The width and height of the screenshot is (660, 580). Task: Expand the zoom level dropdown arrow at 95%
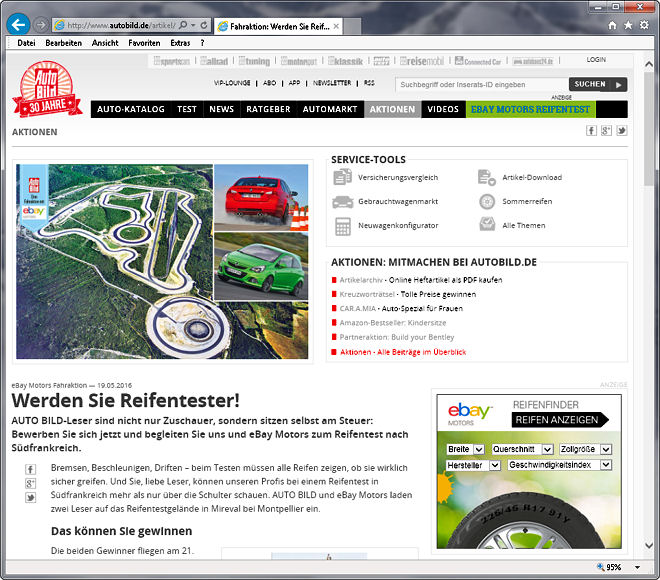click(x=638, y=567)
